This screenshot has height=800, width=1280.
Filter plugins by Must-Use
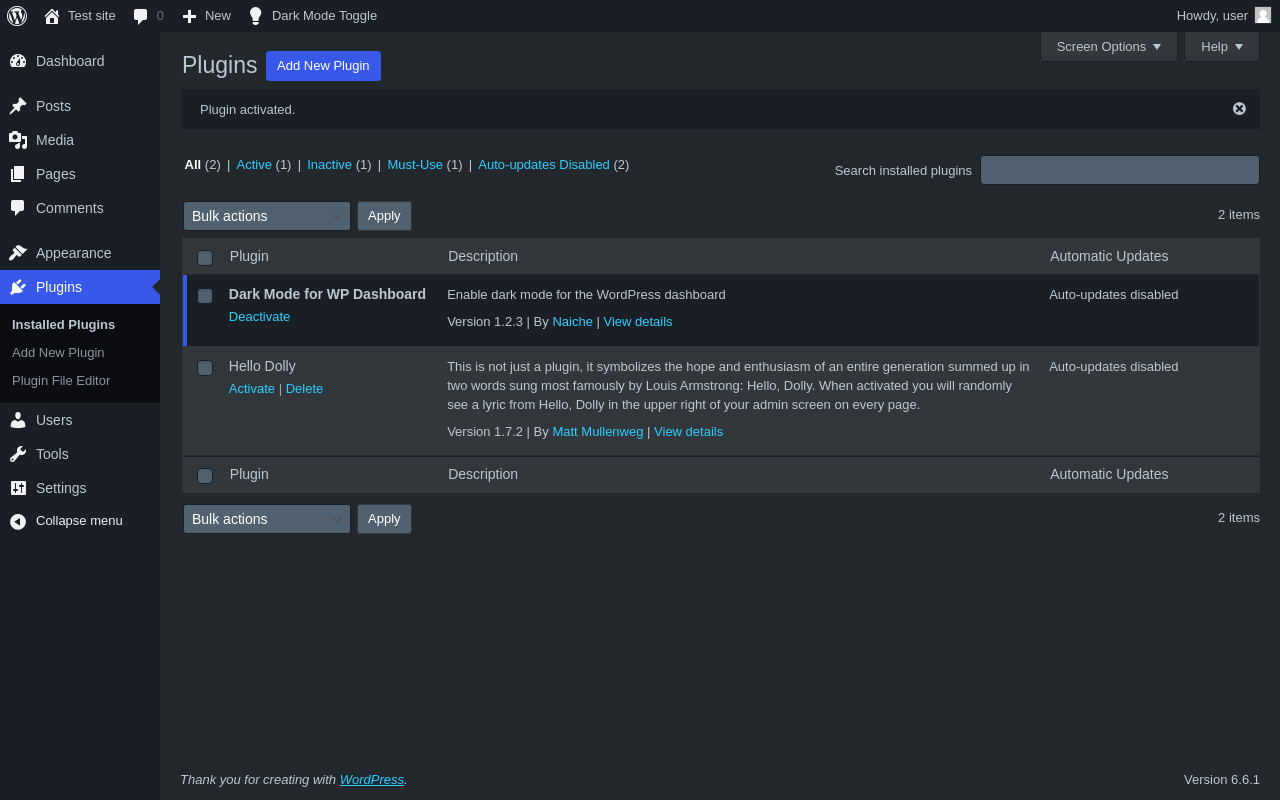click(x=415, y=165)
